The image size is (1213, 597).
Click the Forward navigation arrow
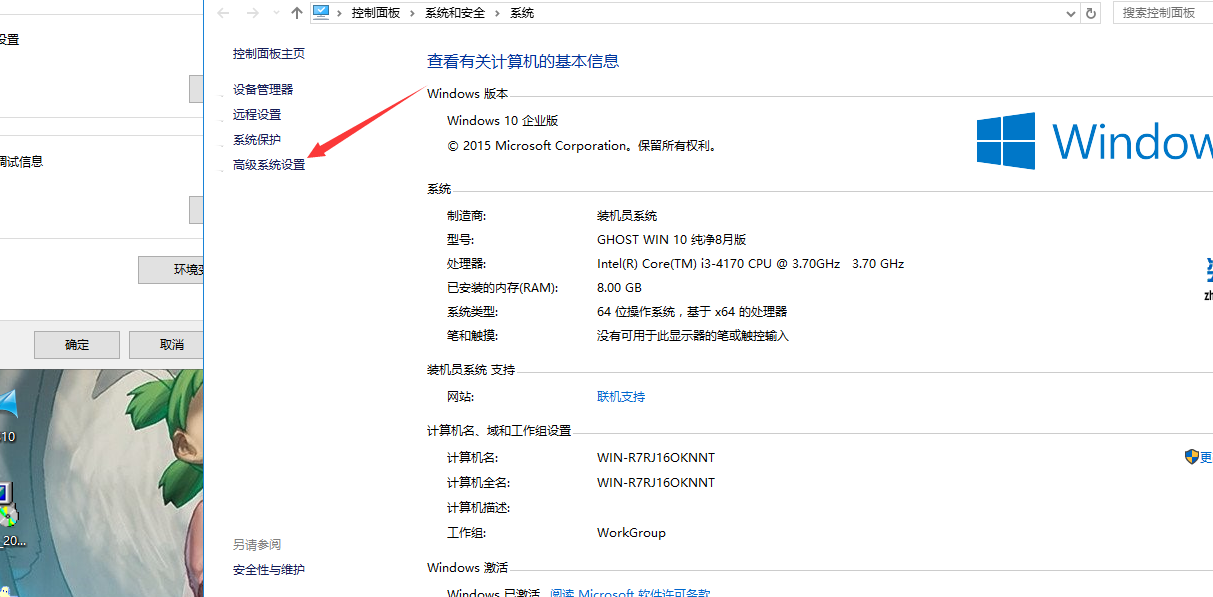coord(253,13)
